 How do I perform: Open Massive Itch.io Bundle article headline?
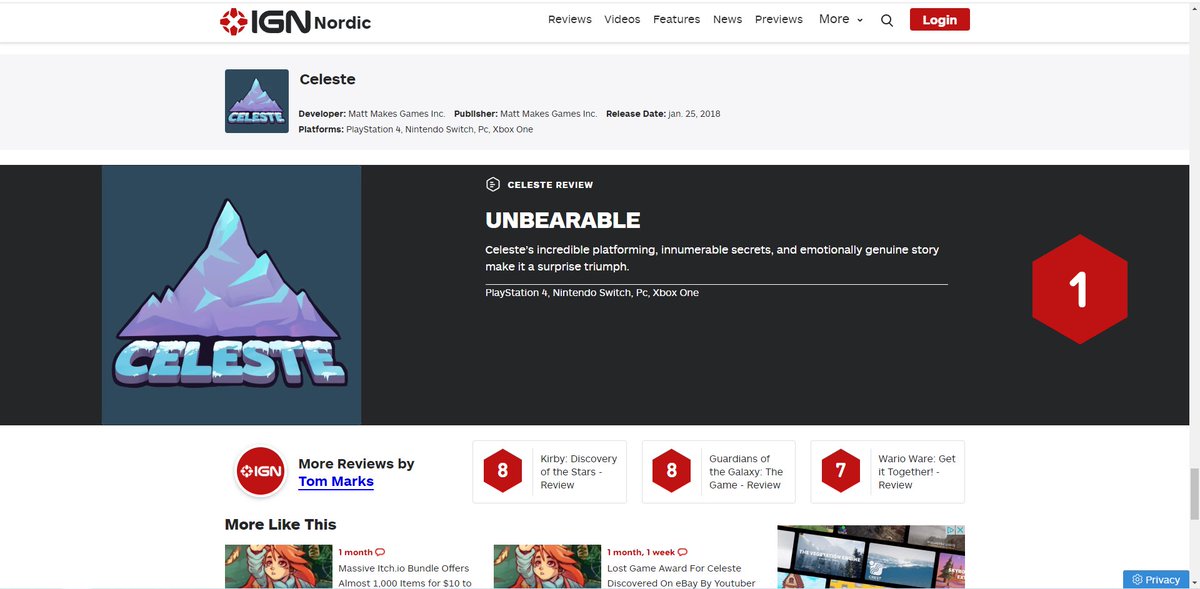click(x=405, y=575)
